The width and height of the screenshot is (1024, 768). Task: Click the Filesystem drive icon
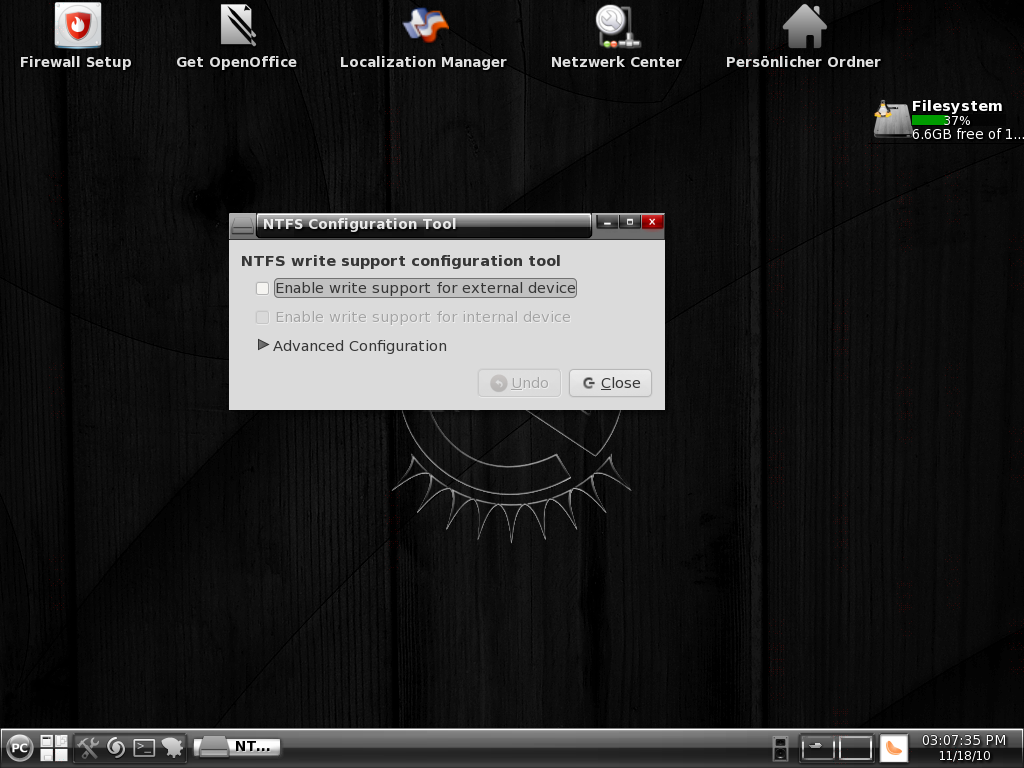click(x=891, y=121)
